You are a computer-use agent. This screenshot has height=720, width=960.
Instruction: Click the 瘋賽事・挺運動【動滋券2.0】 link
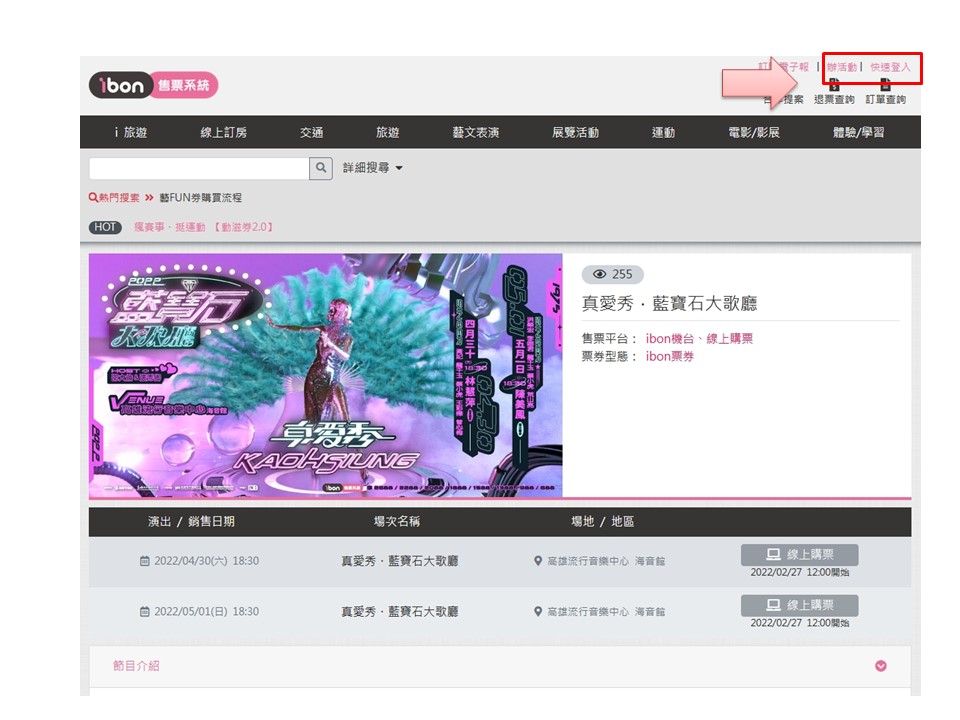(204, 227)
